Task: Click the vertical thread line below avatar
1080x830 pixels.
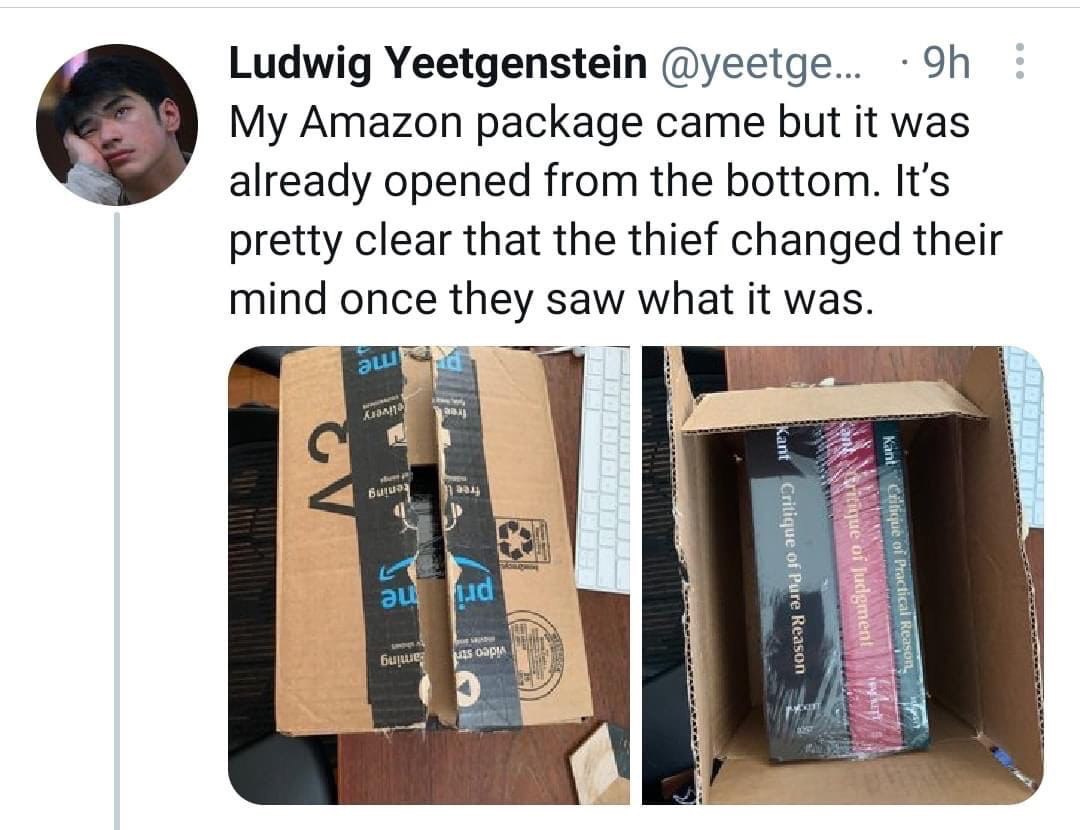Action: [117, 521]
